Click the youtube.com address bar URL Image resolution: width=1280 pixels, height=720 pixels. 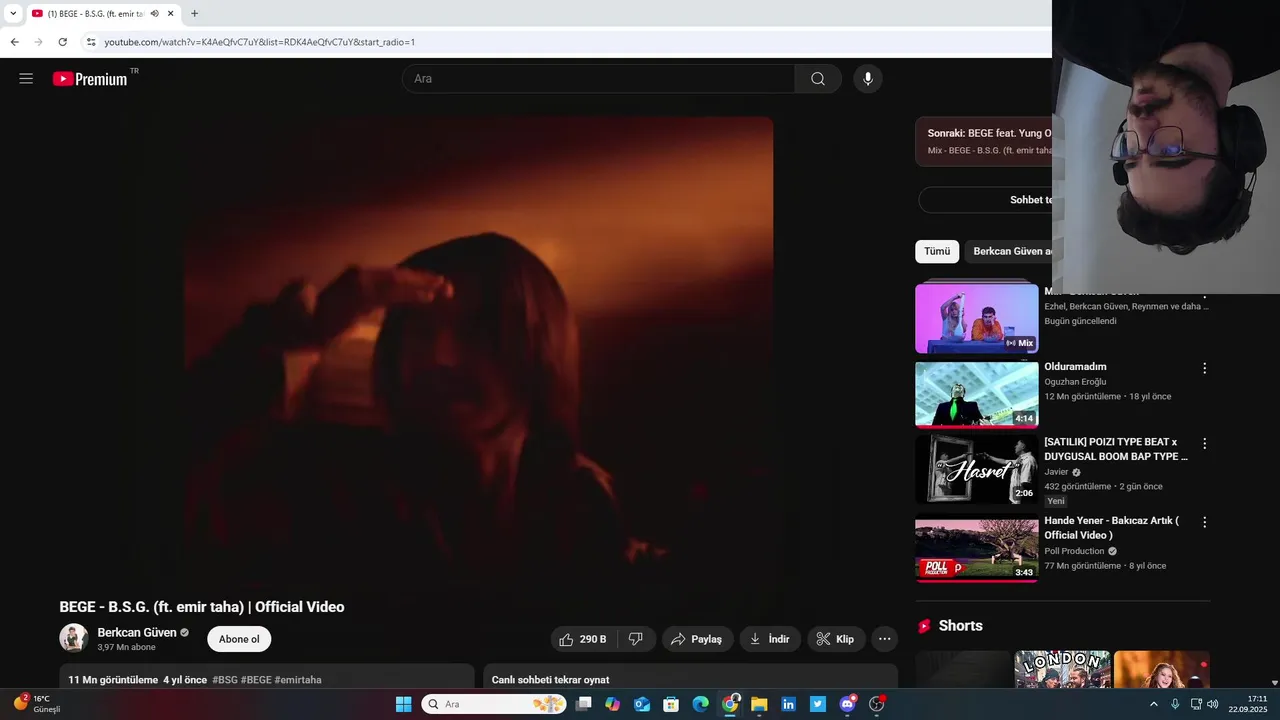pos(259,42)
